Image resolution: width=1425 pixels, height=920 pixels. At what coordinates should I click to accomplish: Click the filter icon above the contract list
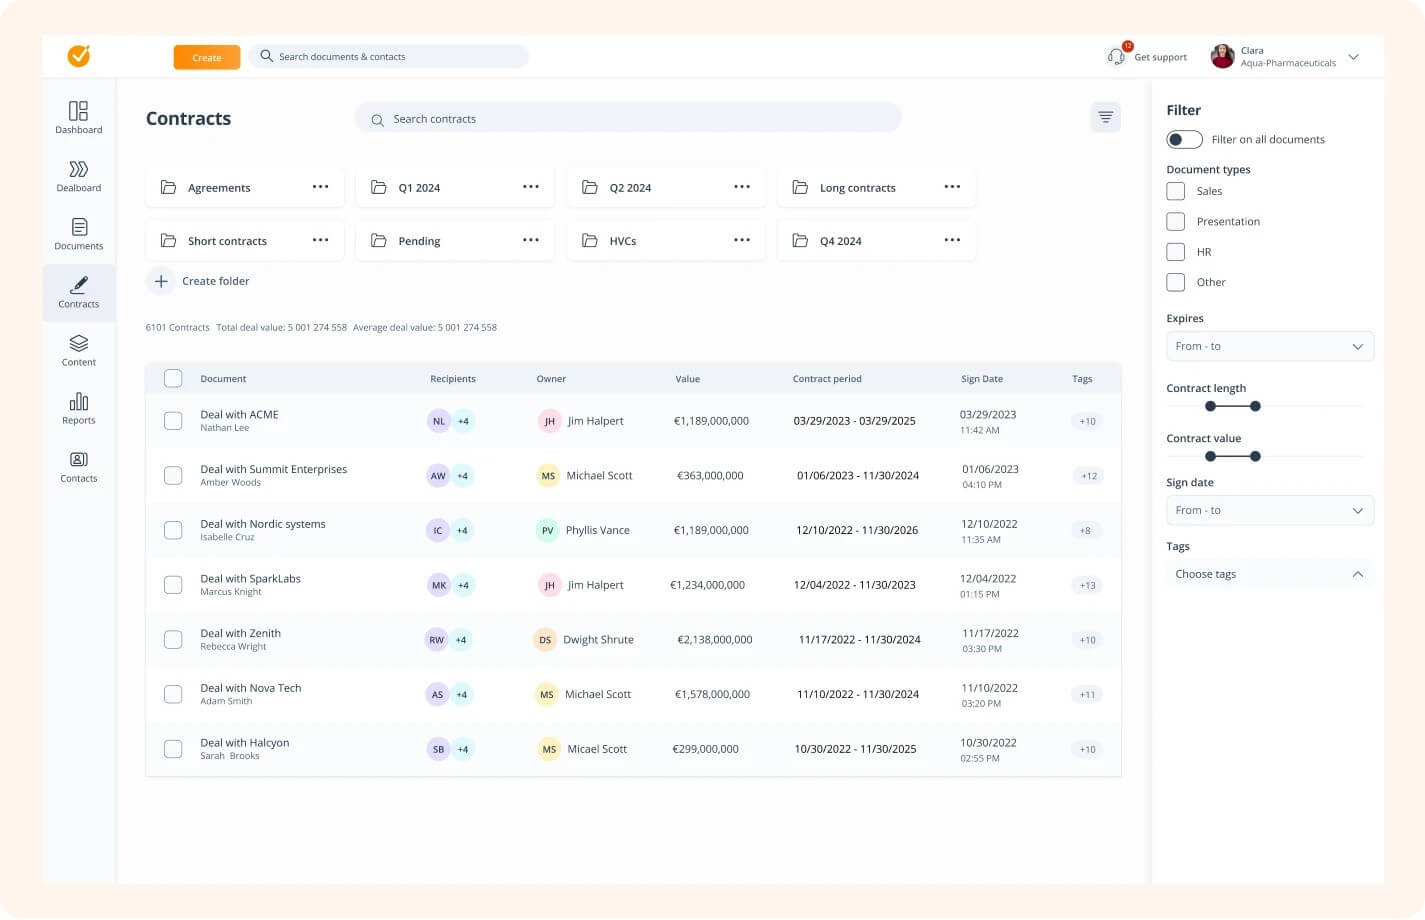tap(1105, 116)
